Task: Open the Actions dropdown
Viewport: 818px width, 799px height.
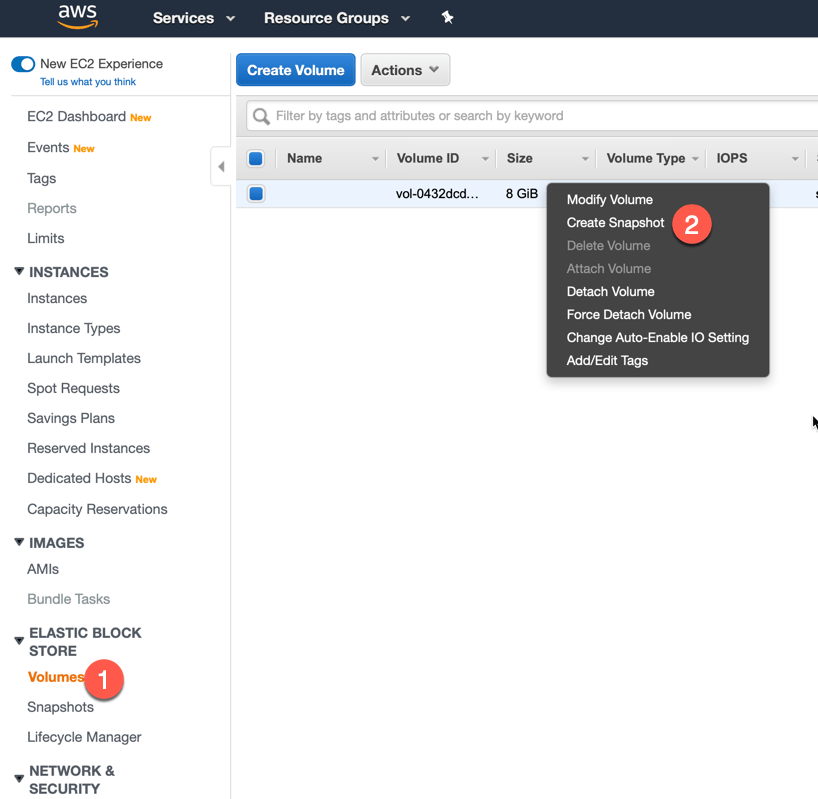Action: pos(404,70)
